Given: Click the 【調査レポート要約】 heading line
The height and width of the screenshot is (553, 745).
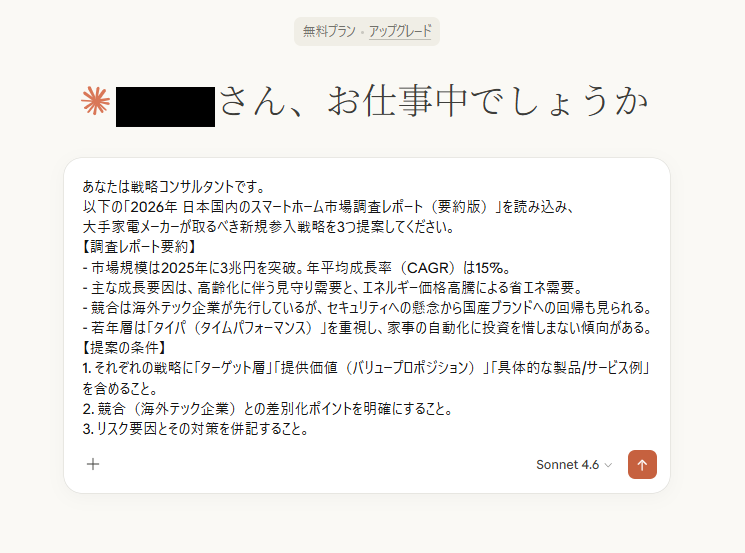Looking at the screenshot, I should [140, 247].
